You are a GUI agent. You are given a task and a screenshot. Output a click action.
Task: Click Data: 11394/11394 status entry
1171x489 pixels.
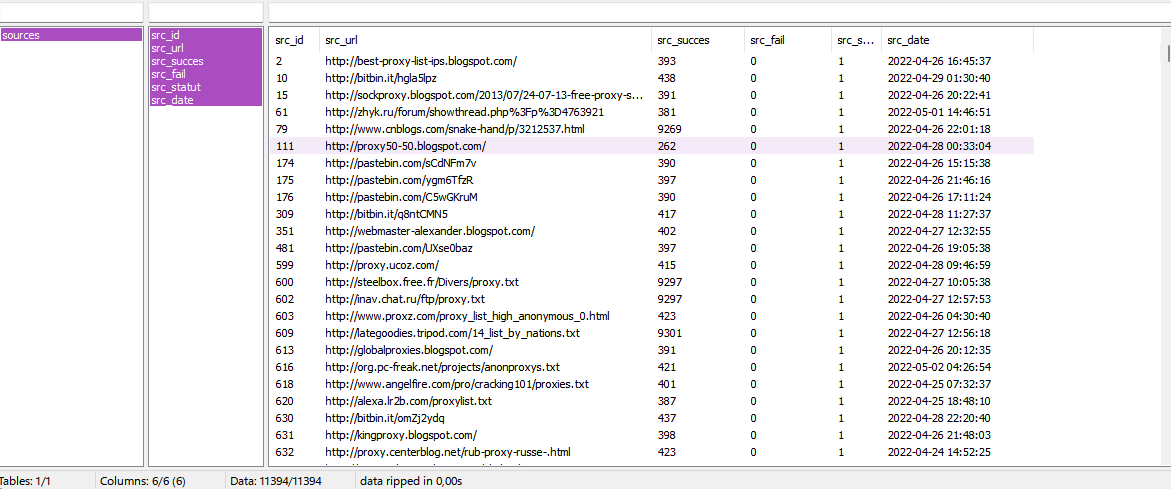tap(276, 481)
